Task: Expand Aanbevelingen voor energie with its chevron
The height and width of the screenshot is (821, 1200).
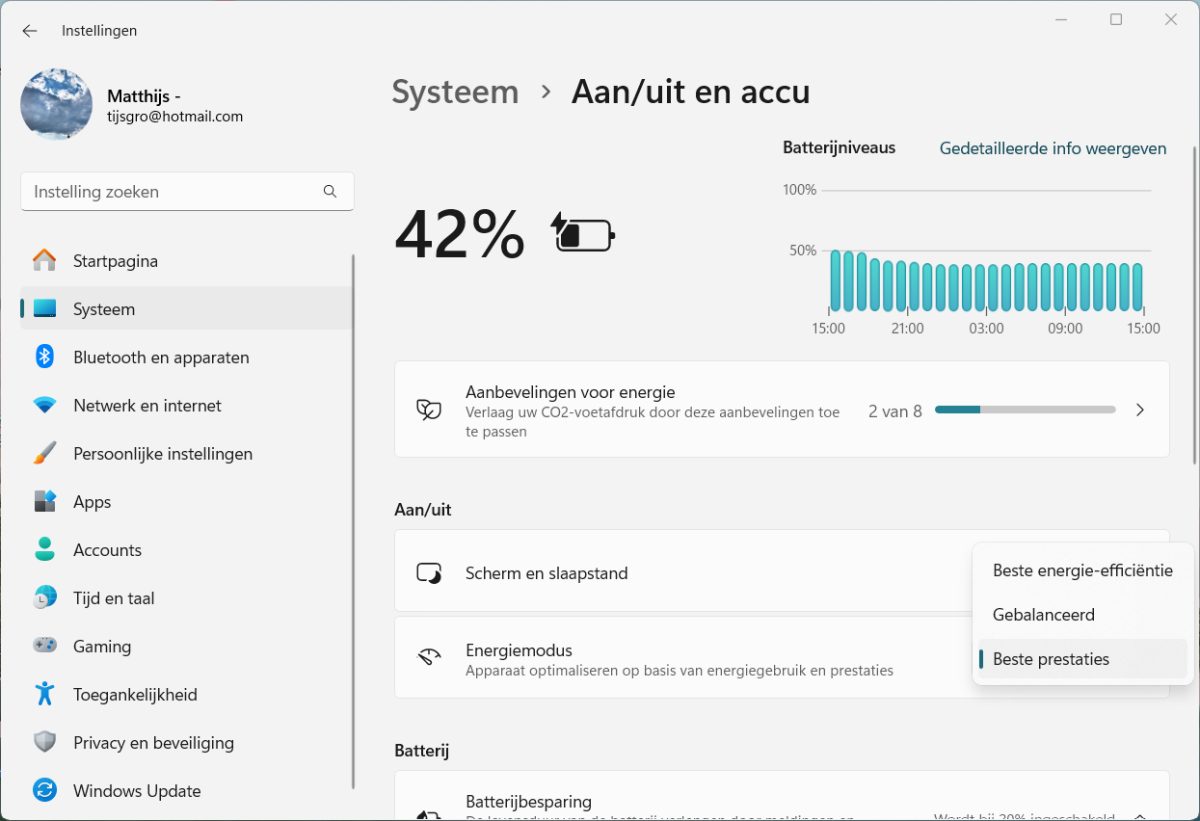Action: tap(1140, 410)
